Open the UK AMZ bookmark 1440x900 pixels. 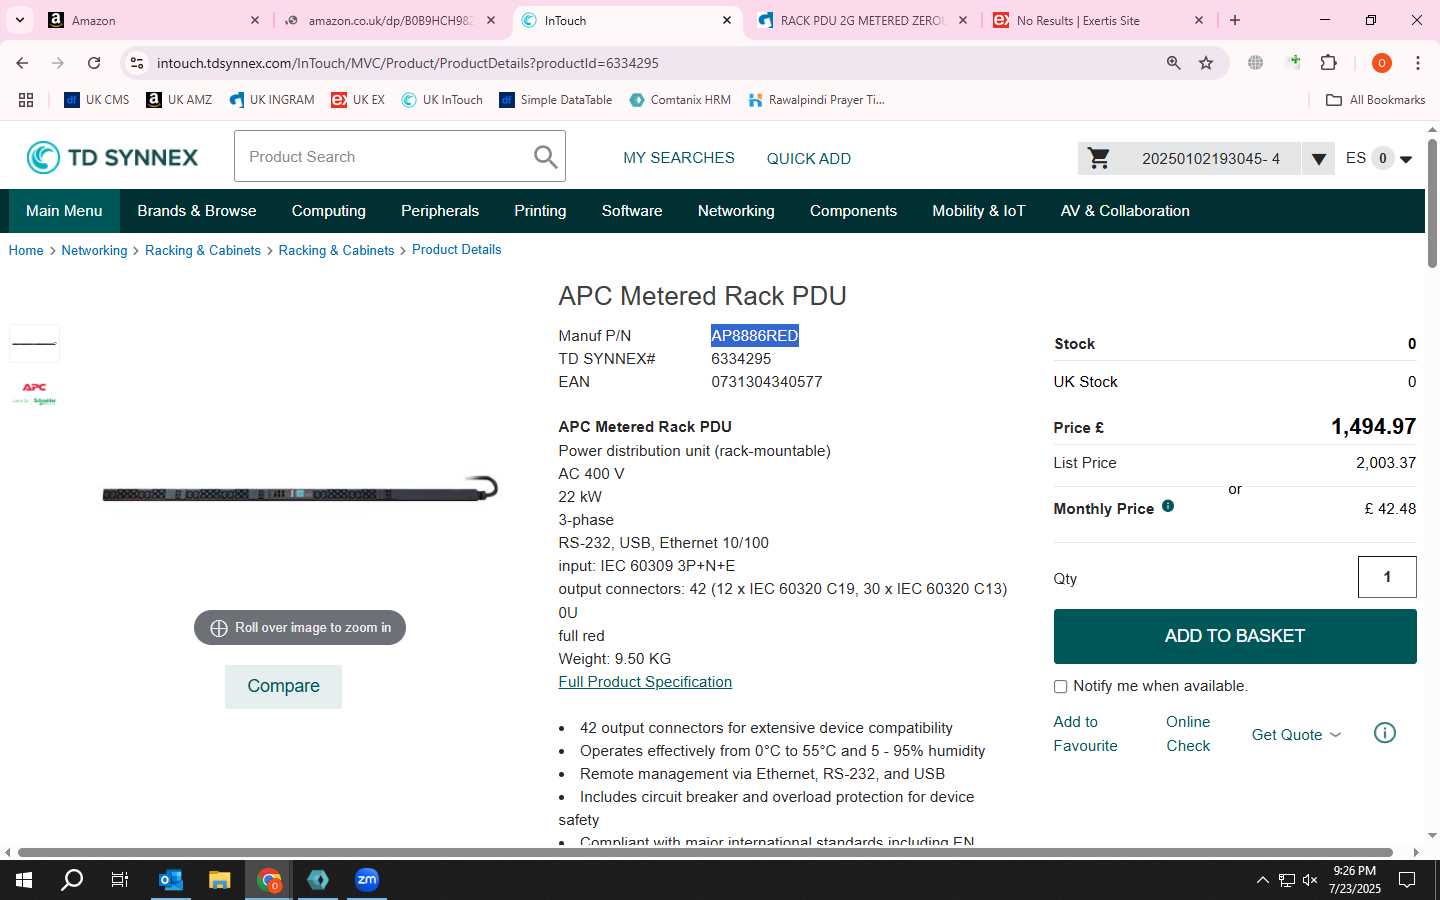pos(179,100)
